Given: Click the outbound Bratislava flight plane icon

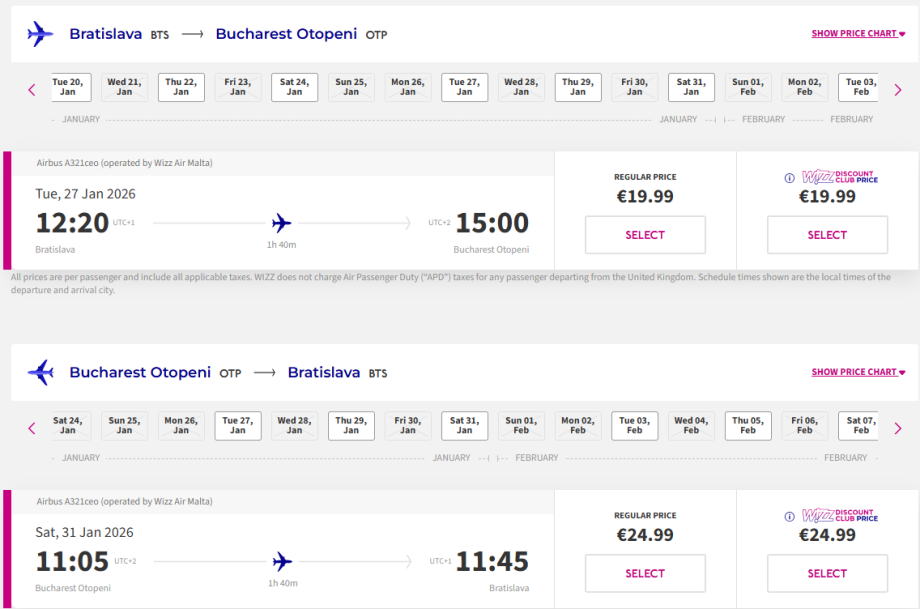Looking at the screenshot, I should point(40,34).
